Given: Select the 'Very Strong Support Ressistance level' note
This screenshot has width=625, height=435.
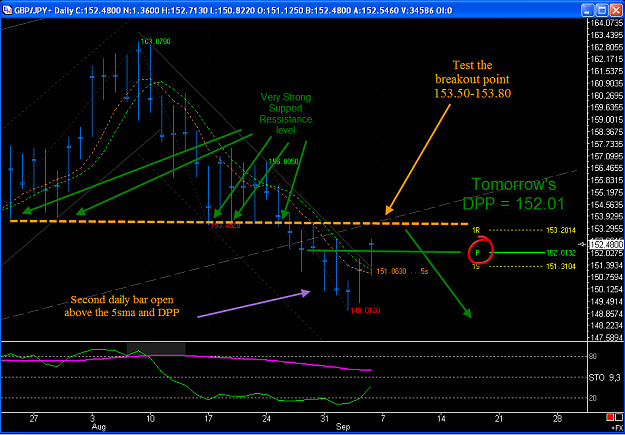Looking at the screenshot, I should click(286, 114).
